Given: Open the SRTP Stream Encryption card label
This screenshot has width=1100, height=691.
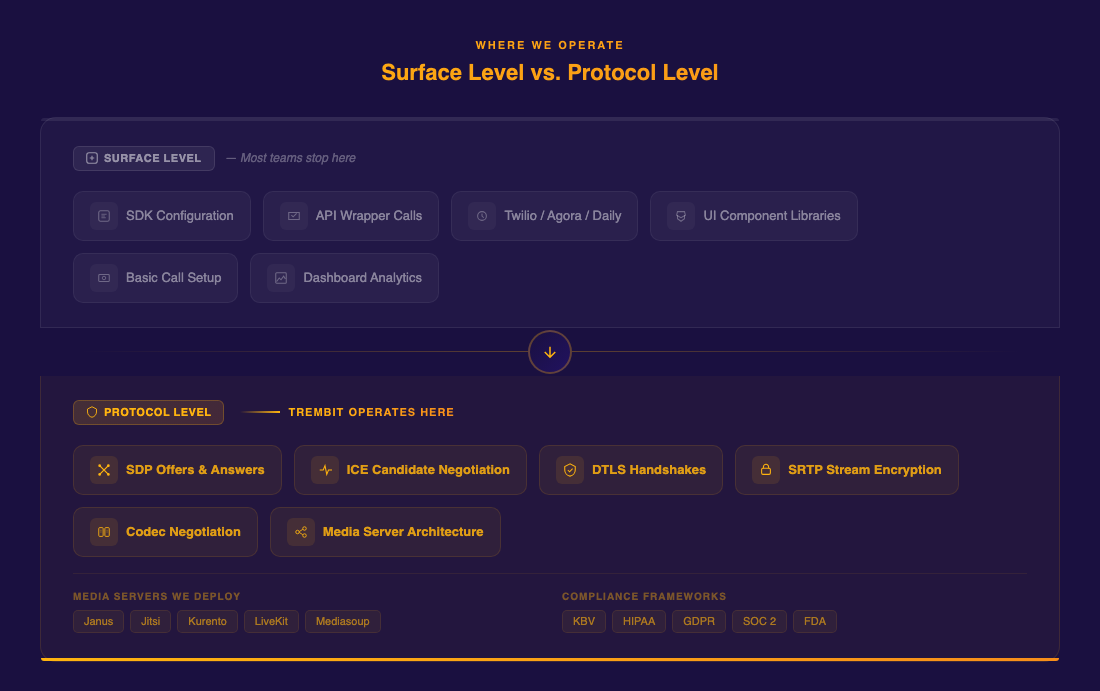Looking at the screenshot, I should 864,470.
